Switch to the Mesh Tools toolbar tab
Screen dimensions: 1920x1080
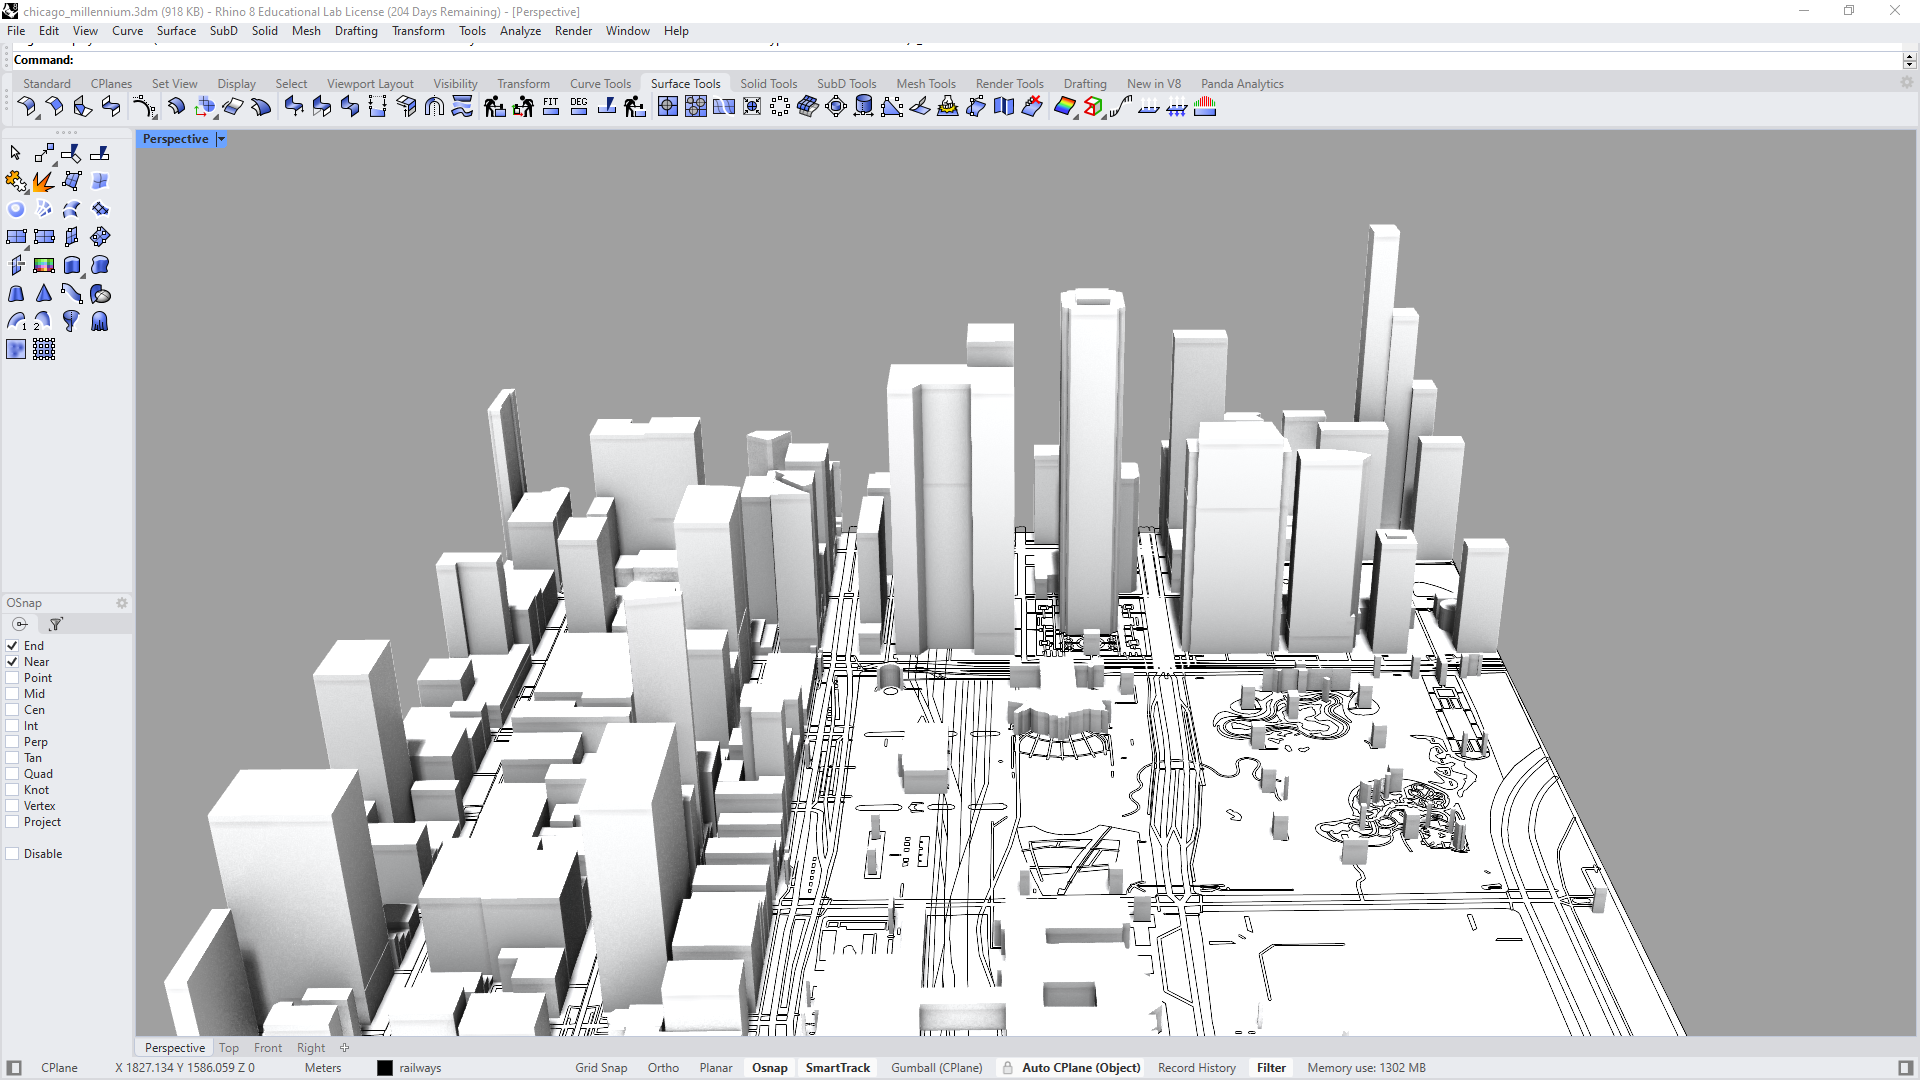tap(925, 84)
